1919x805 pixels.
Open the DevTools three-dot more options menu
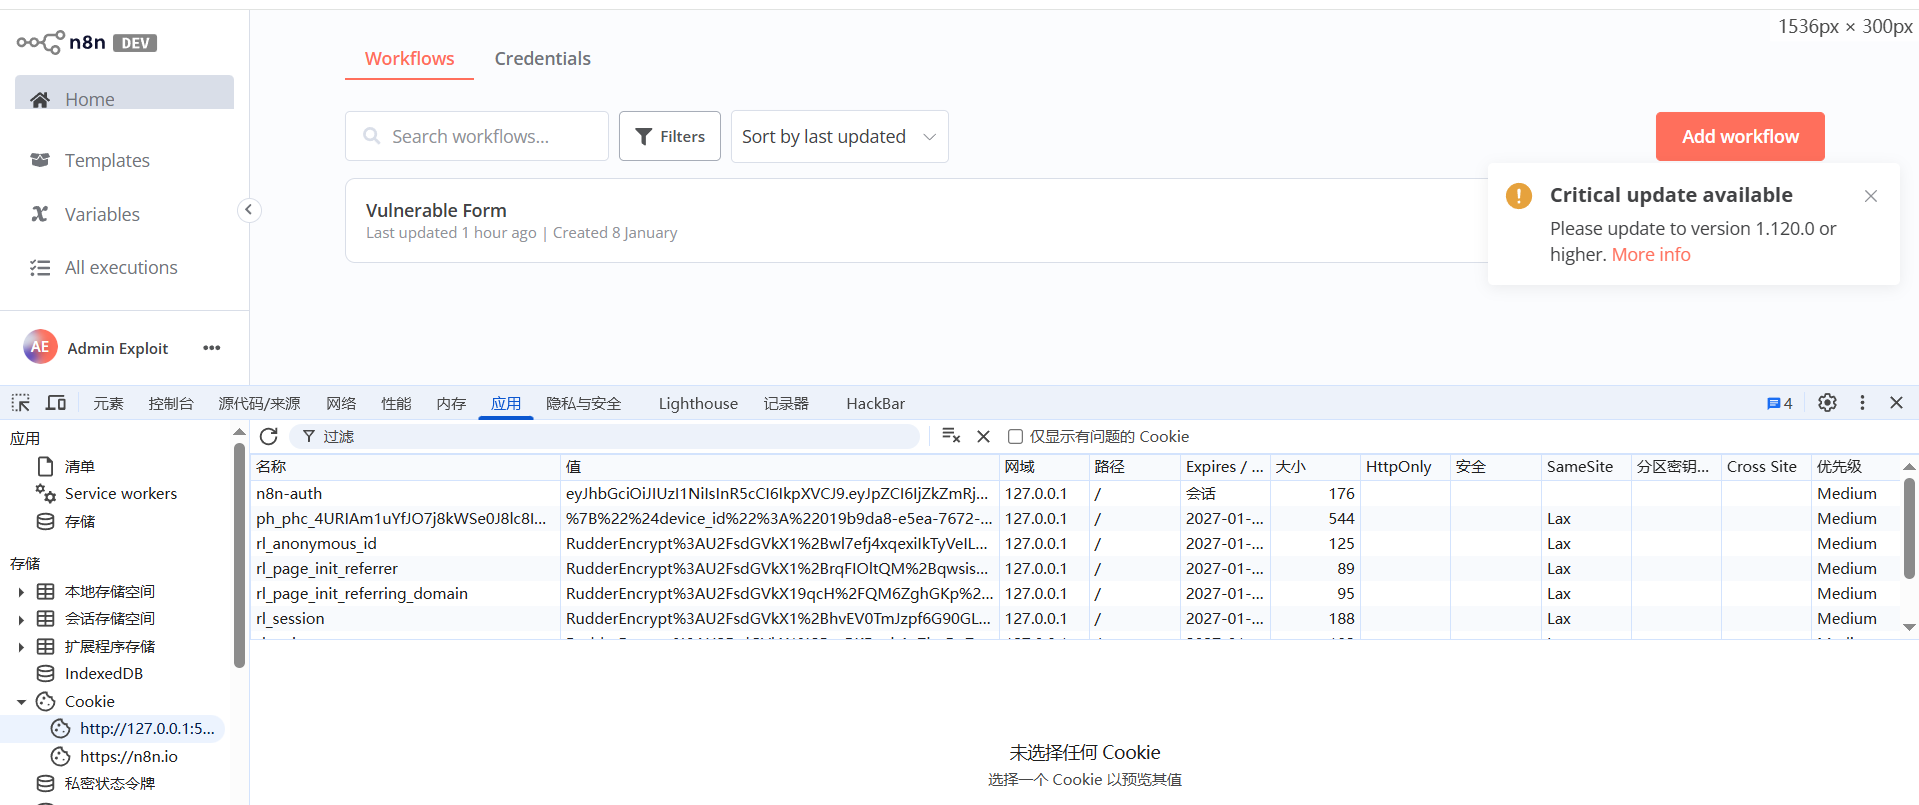point(1862,403)
